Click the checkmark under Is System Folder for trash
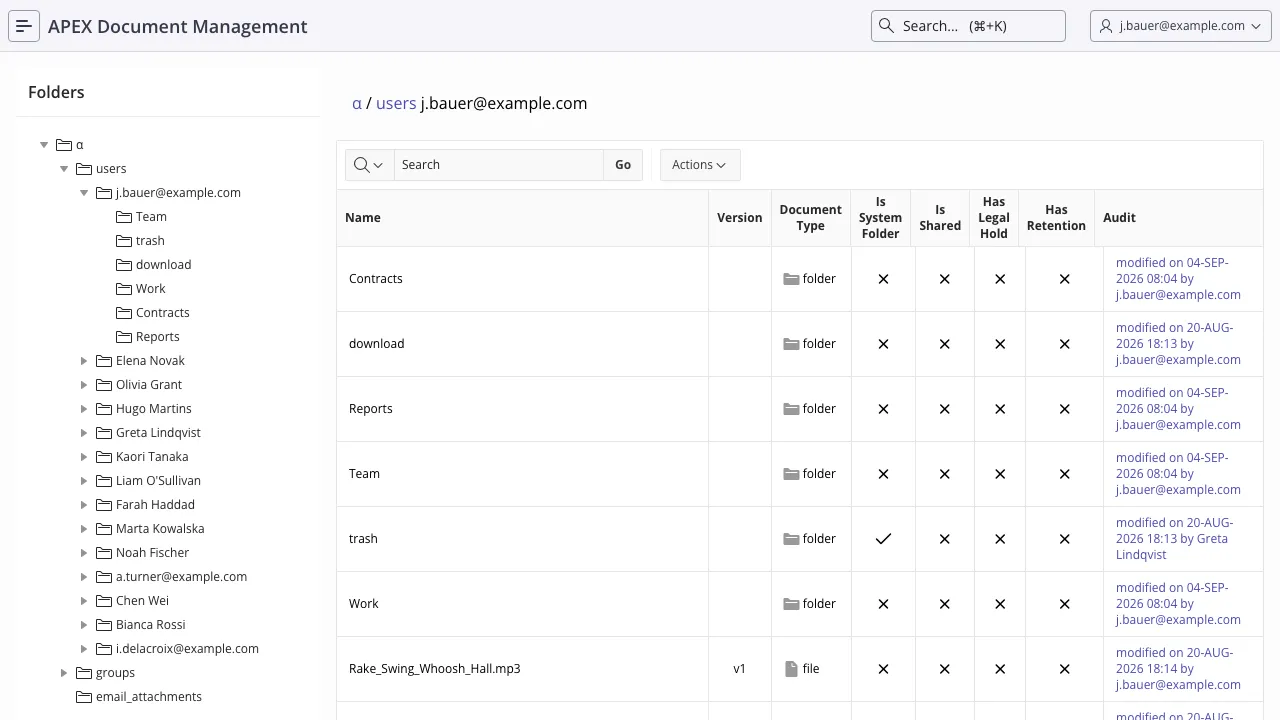 point(883,539)
